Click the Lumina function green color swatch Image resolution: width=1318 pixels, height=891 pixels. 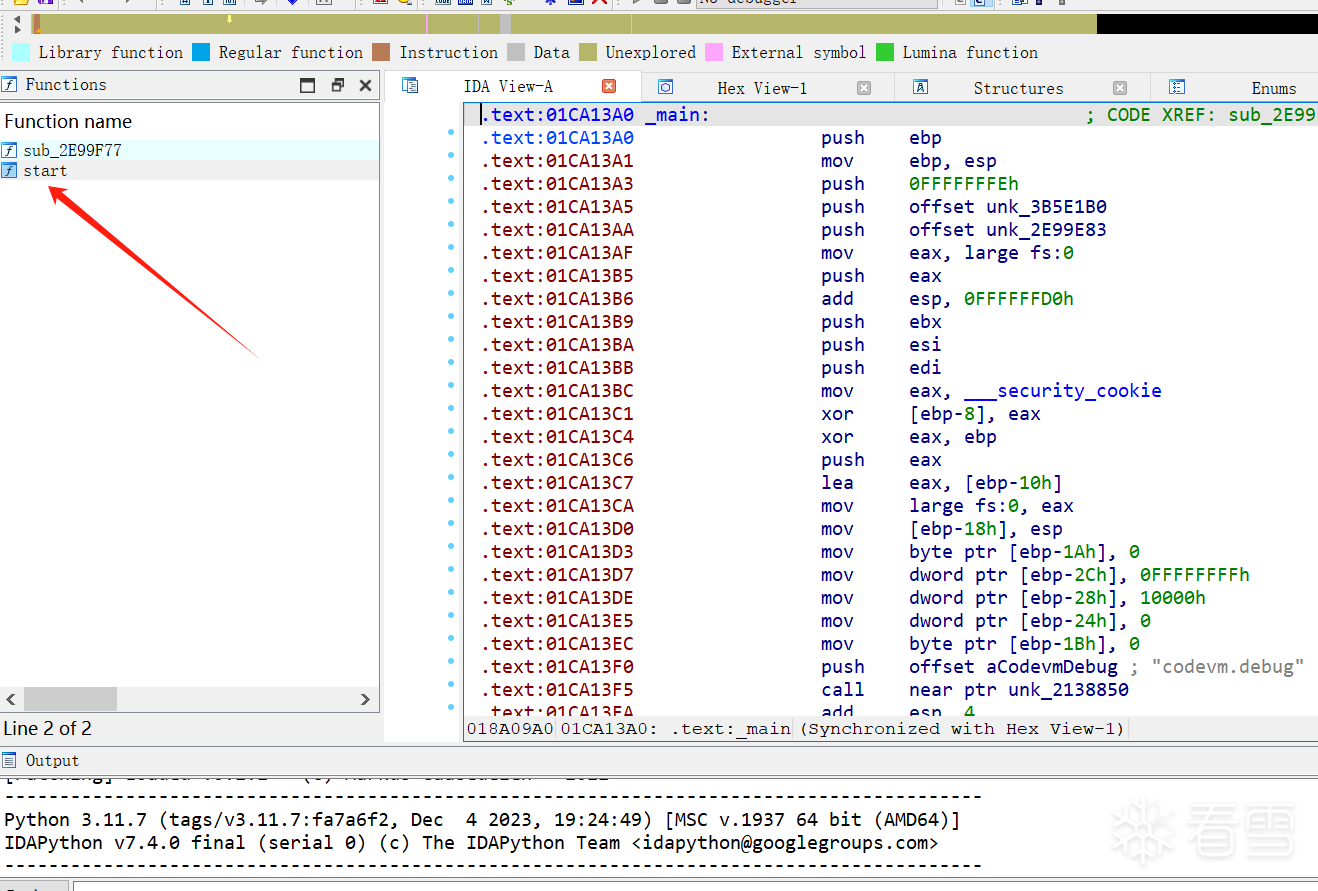(x=885, y=52)
